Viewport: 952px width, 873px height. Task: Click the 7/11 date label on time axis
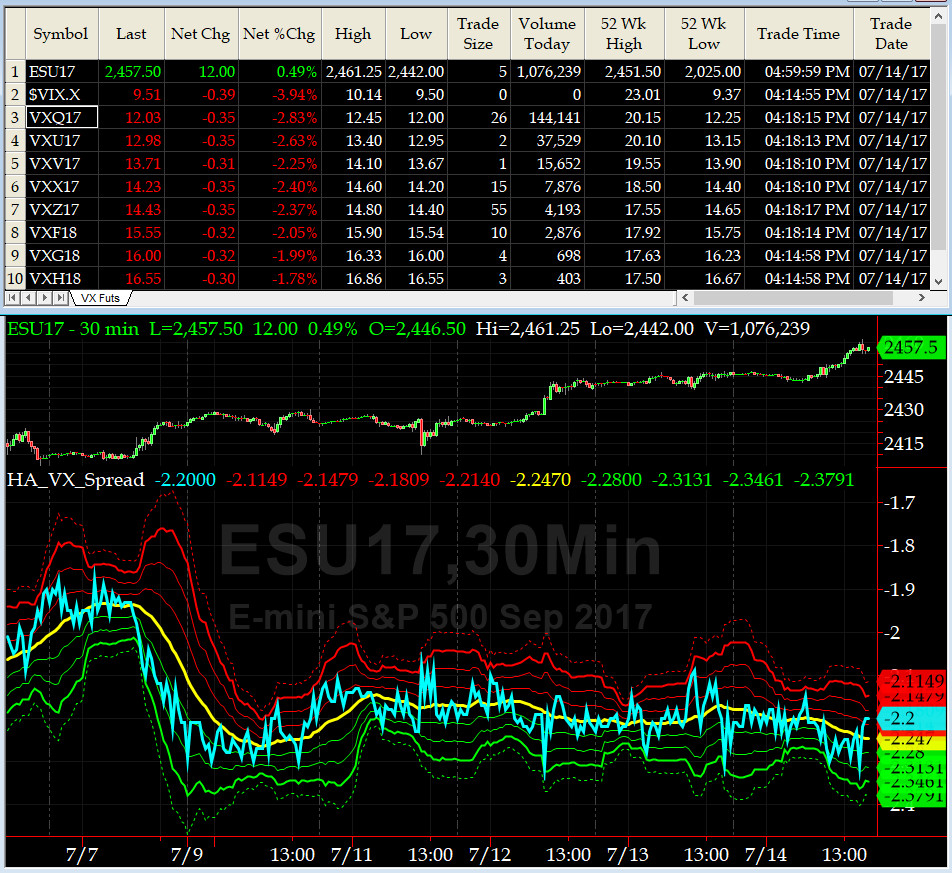click(352, 855)
